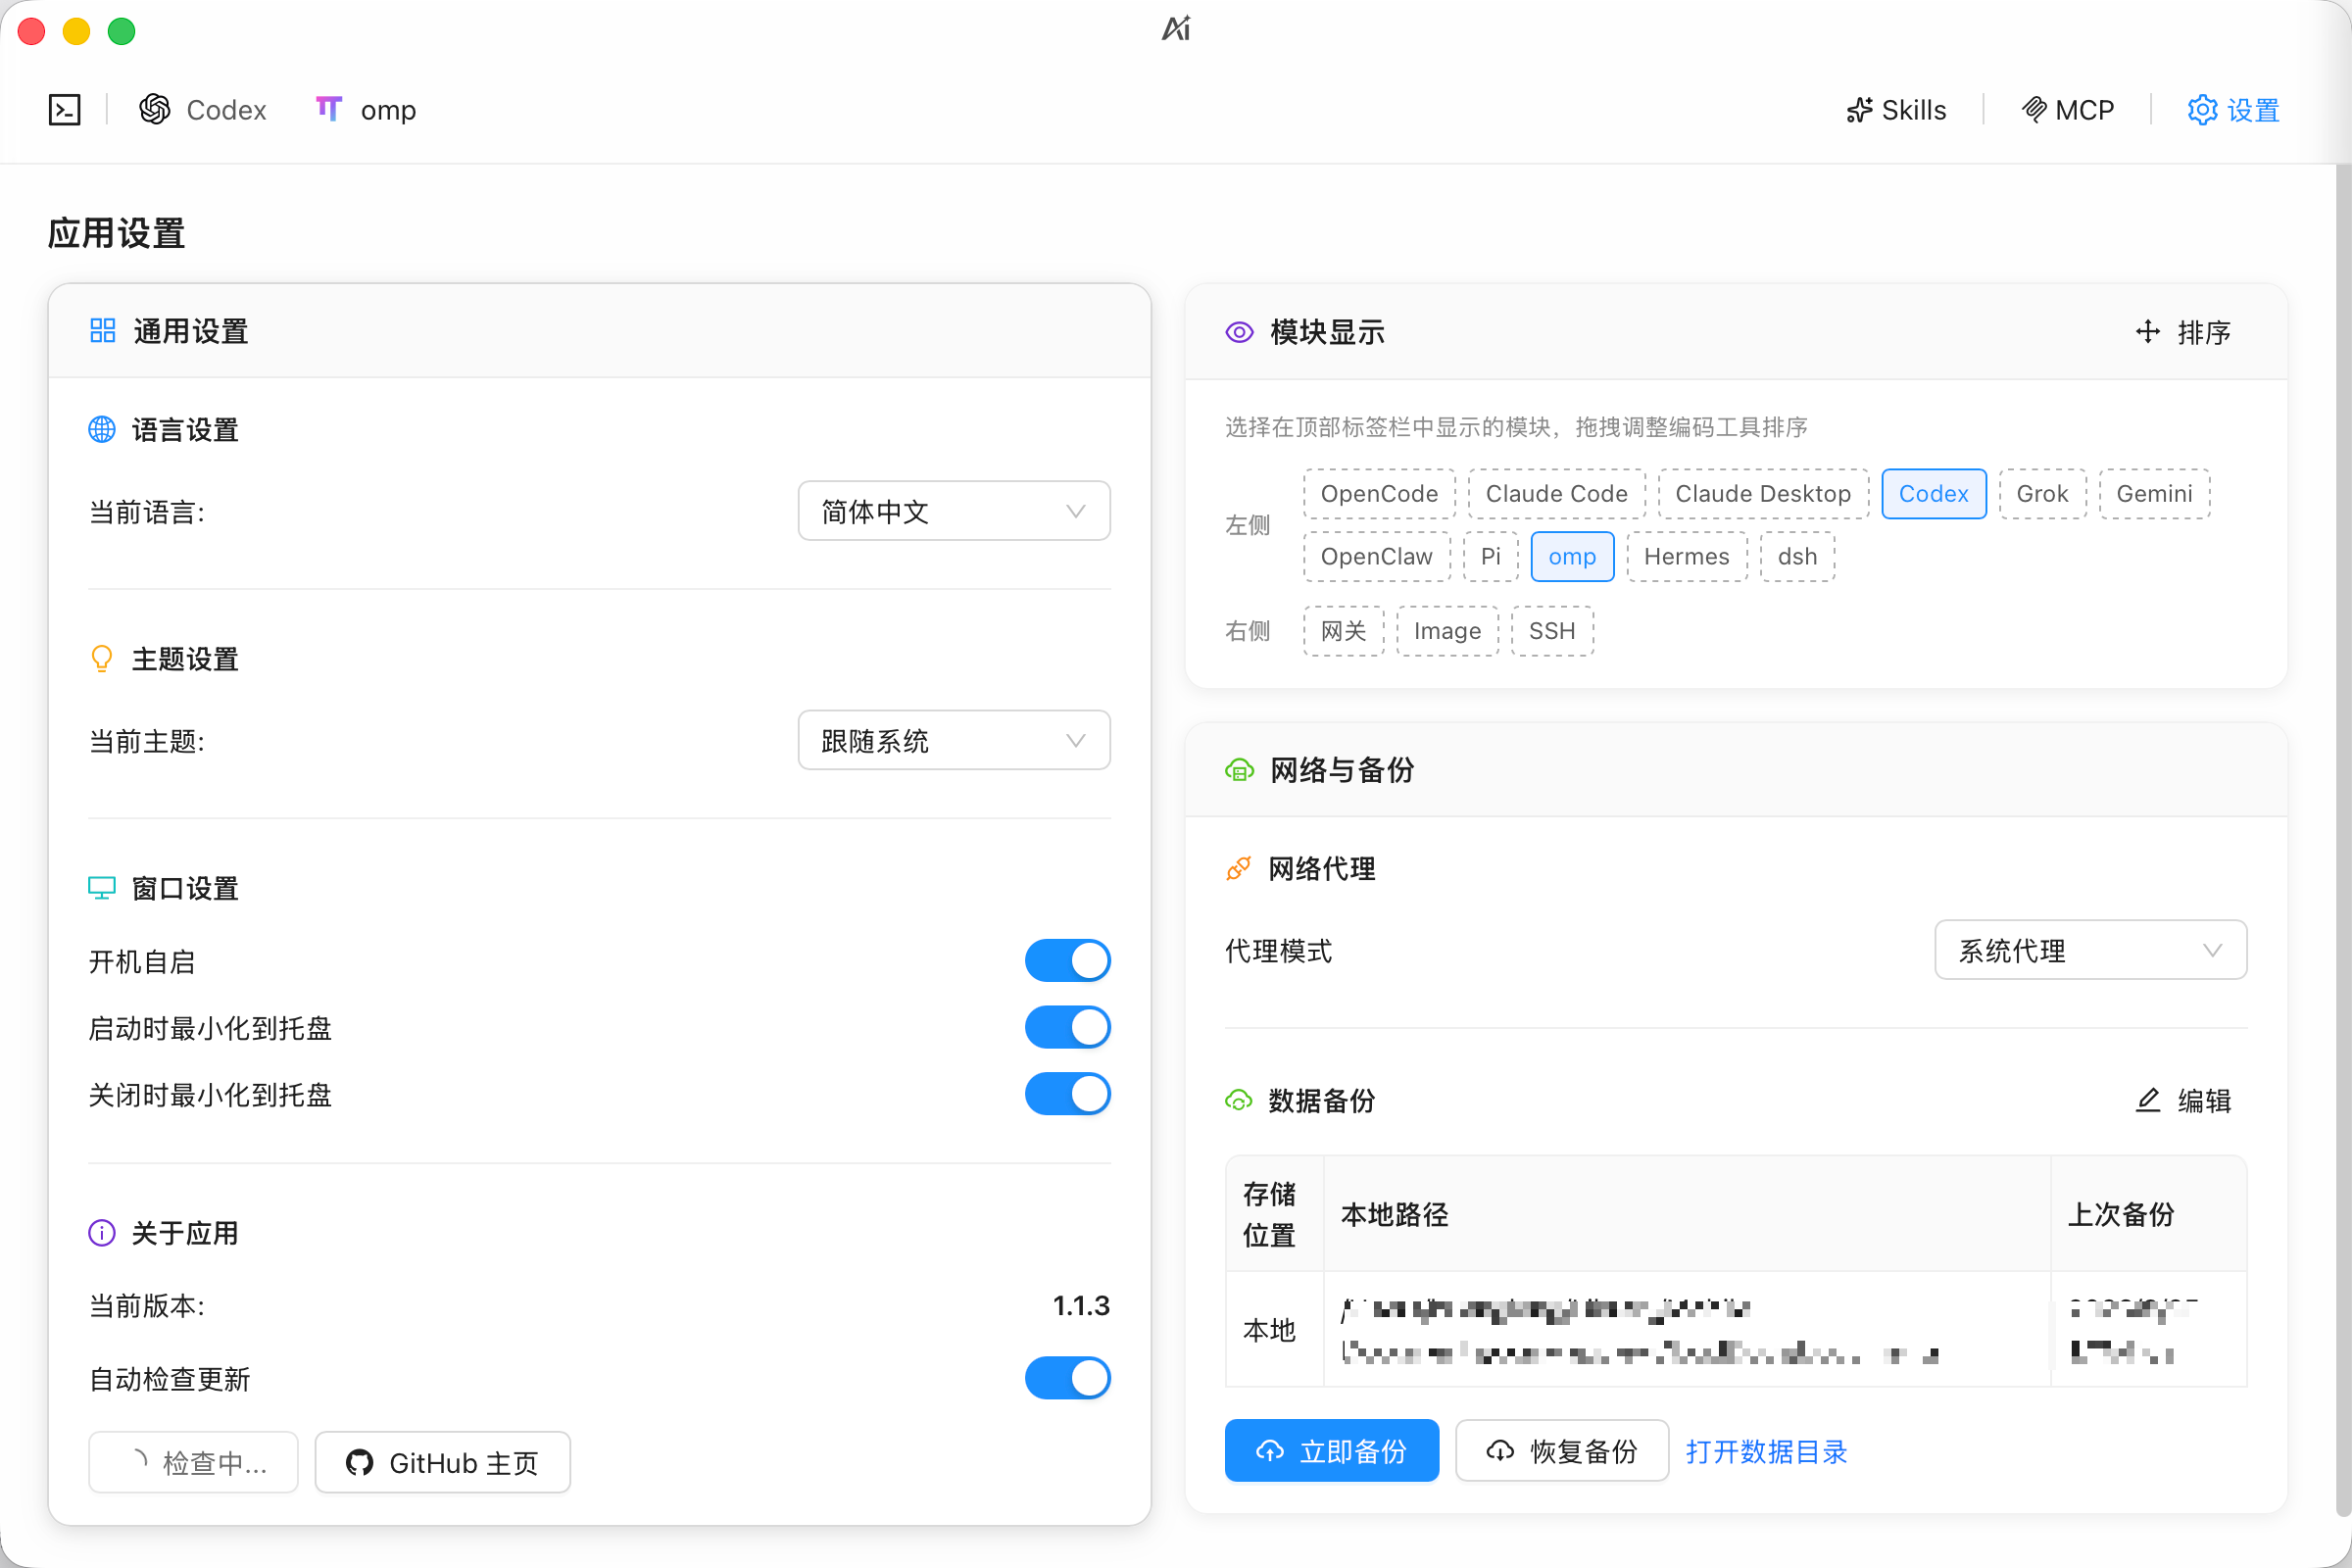Enable the Image module tag
Screen dimensions: 2352x1568
tap(1447, 631)
